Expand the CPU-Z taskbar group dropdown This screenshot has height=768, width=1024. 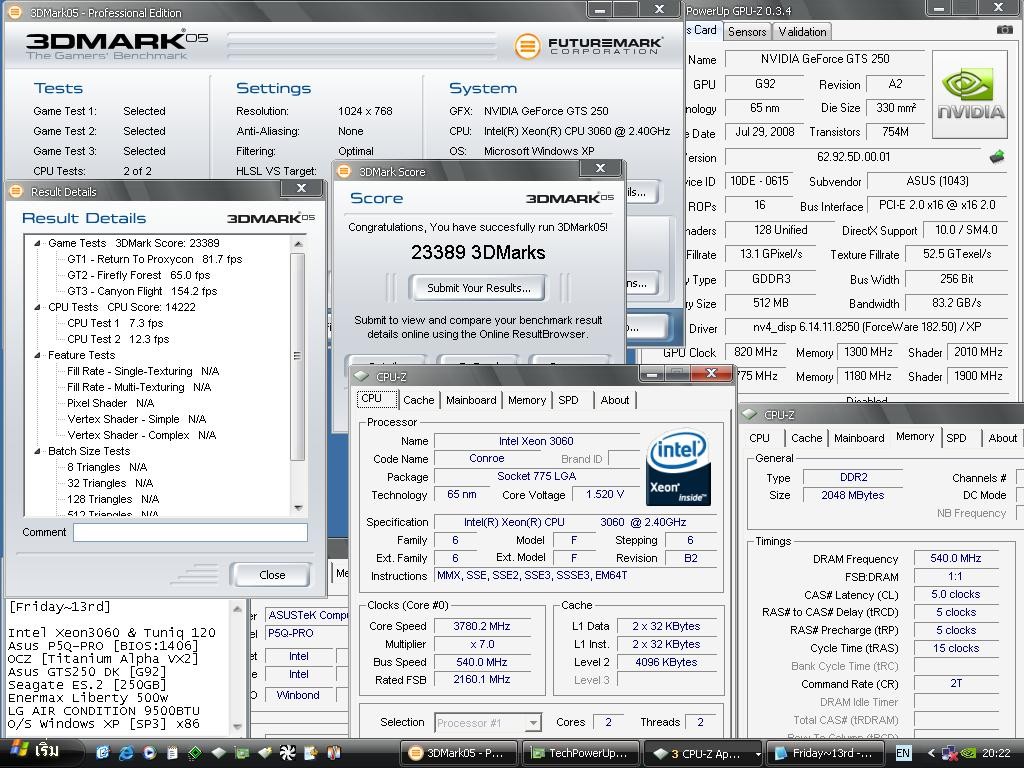pos(757,753)
